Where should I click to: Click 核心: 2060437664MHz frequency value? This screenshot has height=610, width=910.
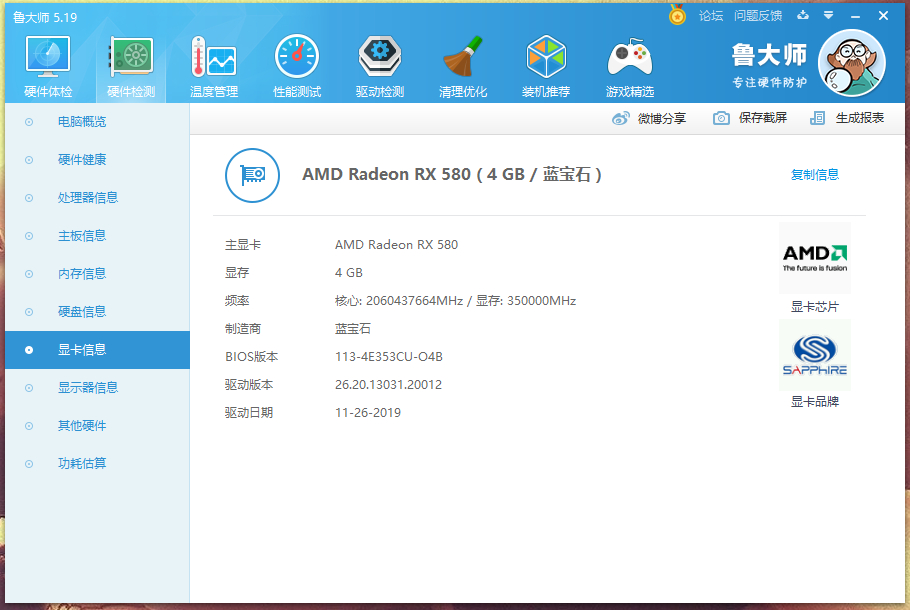pyautogui.click(x=399, y=301)
